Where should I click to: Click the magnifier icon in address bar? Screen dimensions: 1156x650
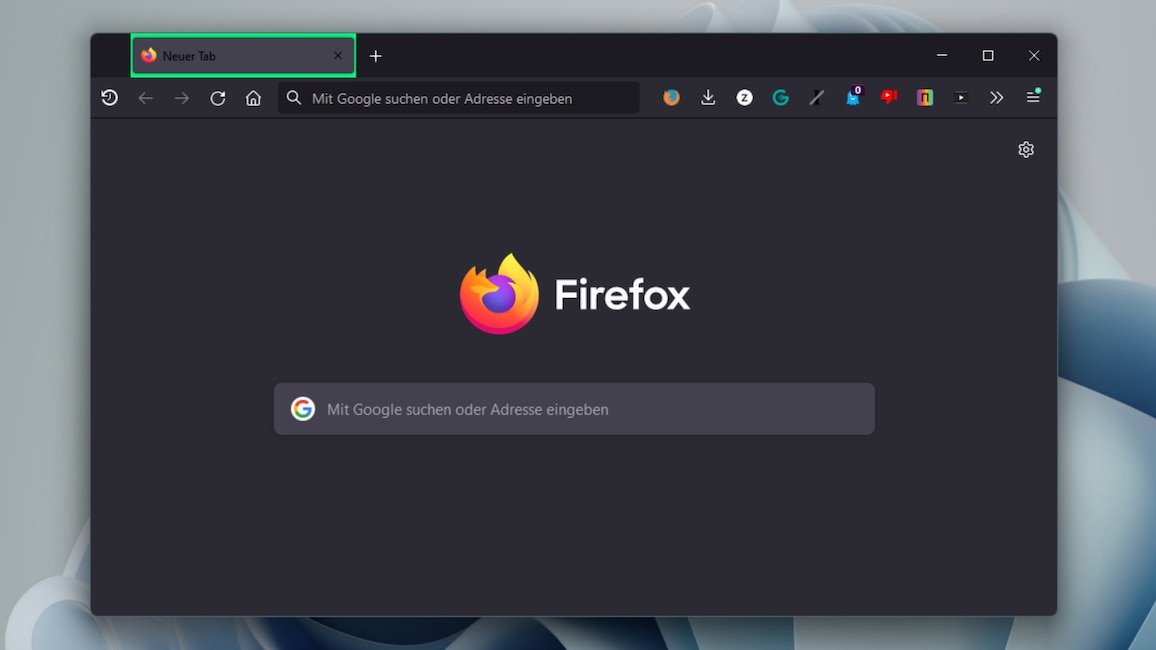click(x=293, y=97)
